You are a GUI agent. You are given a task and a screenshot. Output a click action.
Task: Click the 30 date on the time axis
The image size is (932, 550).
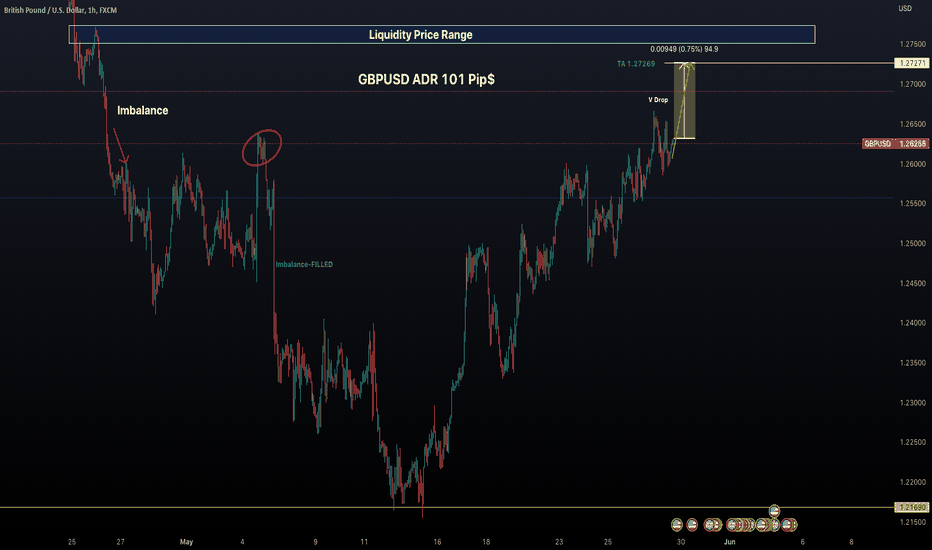(681, 542)
